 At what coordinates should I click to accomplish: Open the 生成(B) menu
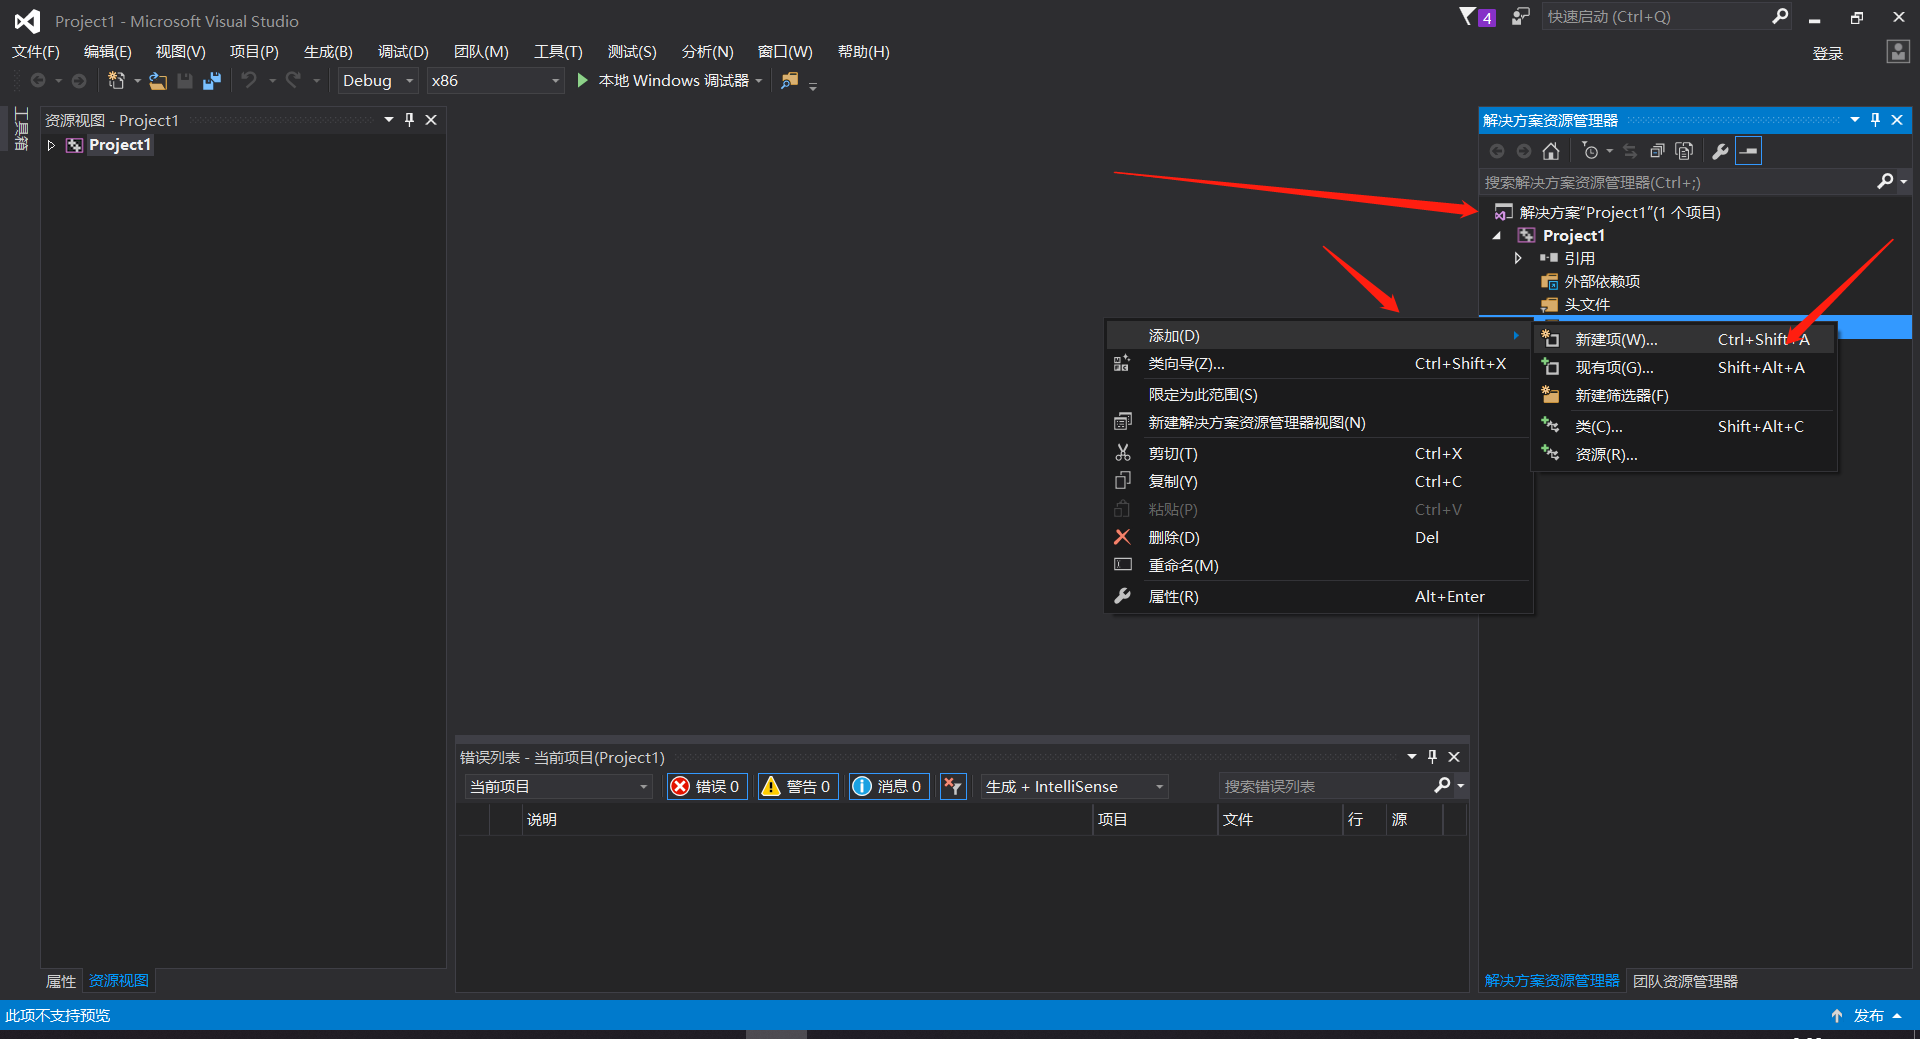tap(328, 52)
